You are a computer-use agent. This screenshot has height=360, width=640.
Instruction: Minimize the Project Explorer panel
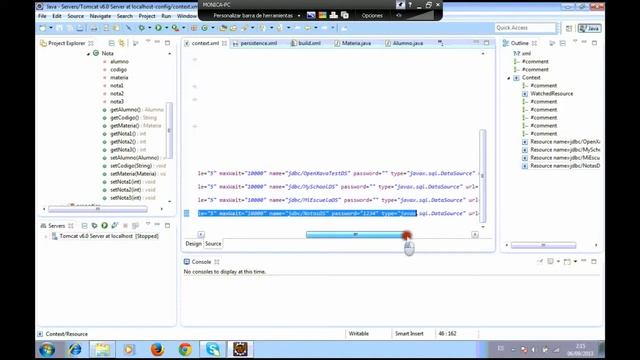click(x=157, y=42)
